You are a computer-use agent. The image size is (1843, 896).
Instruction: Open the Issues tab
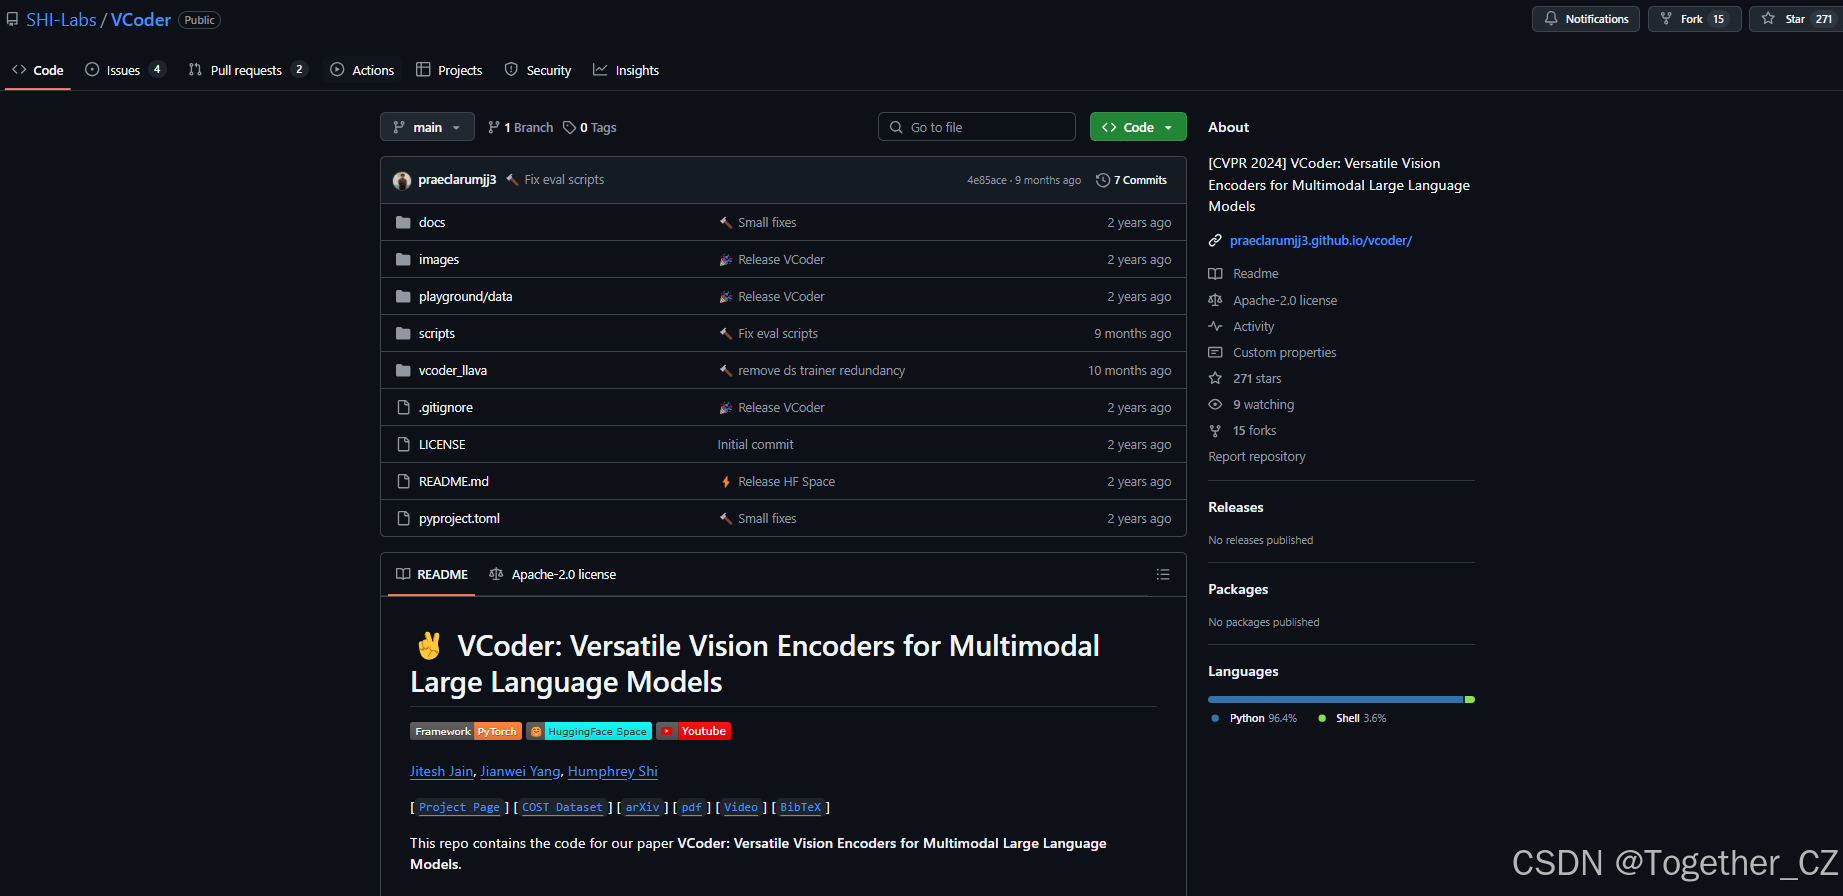125,70
